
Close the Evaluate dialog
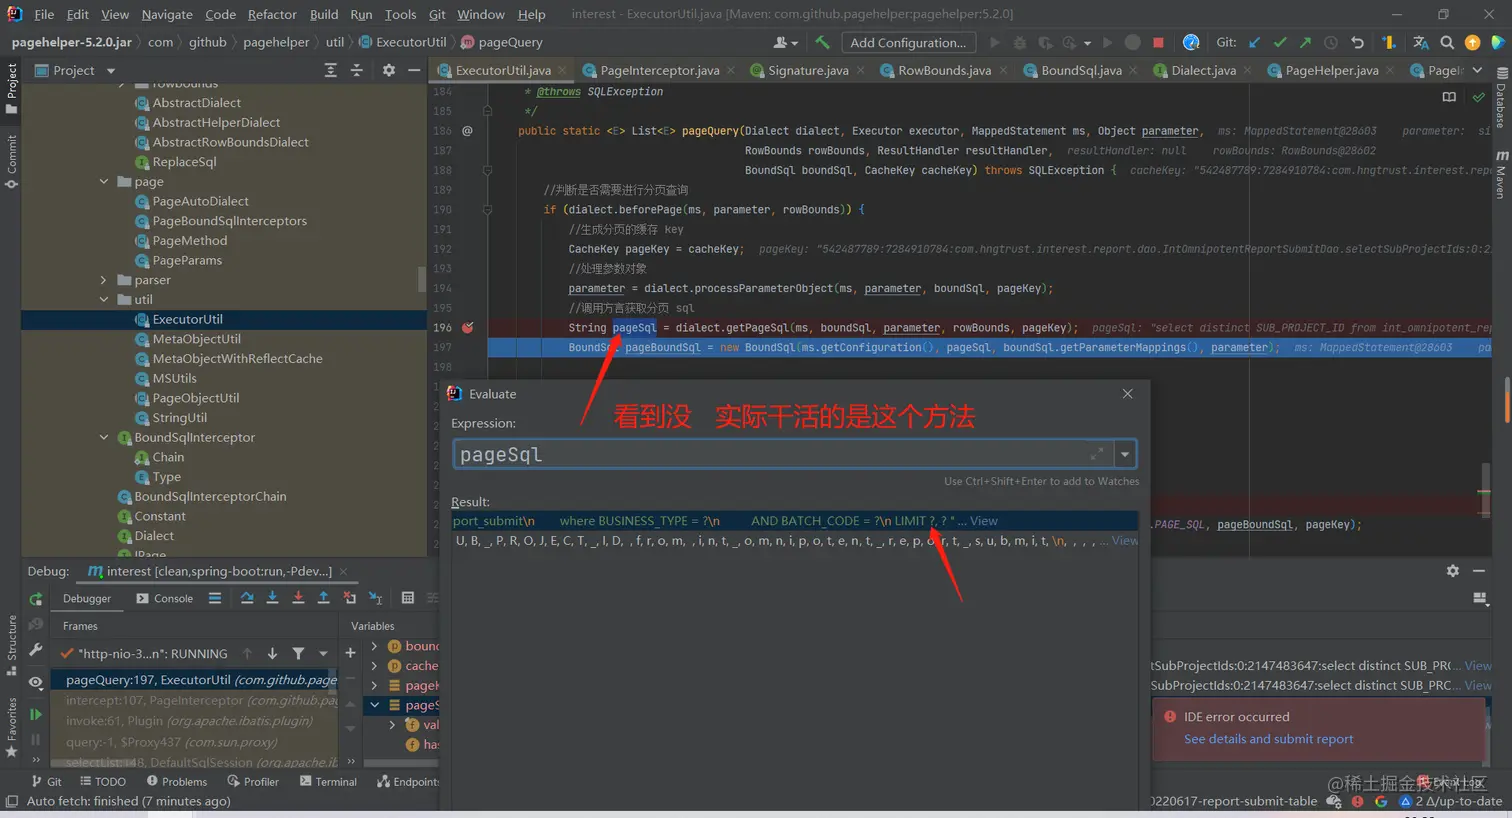tap(1127, 394)
